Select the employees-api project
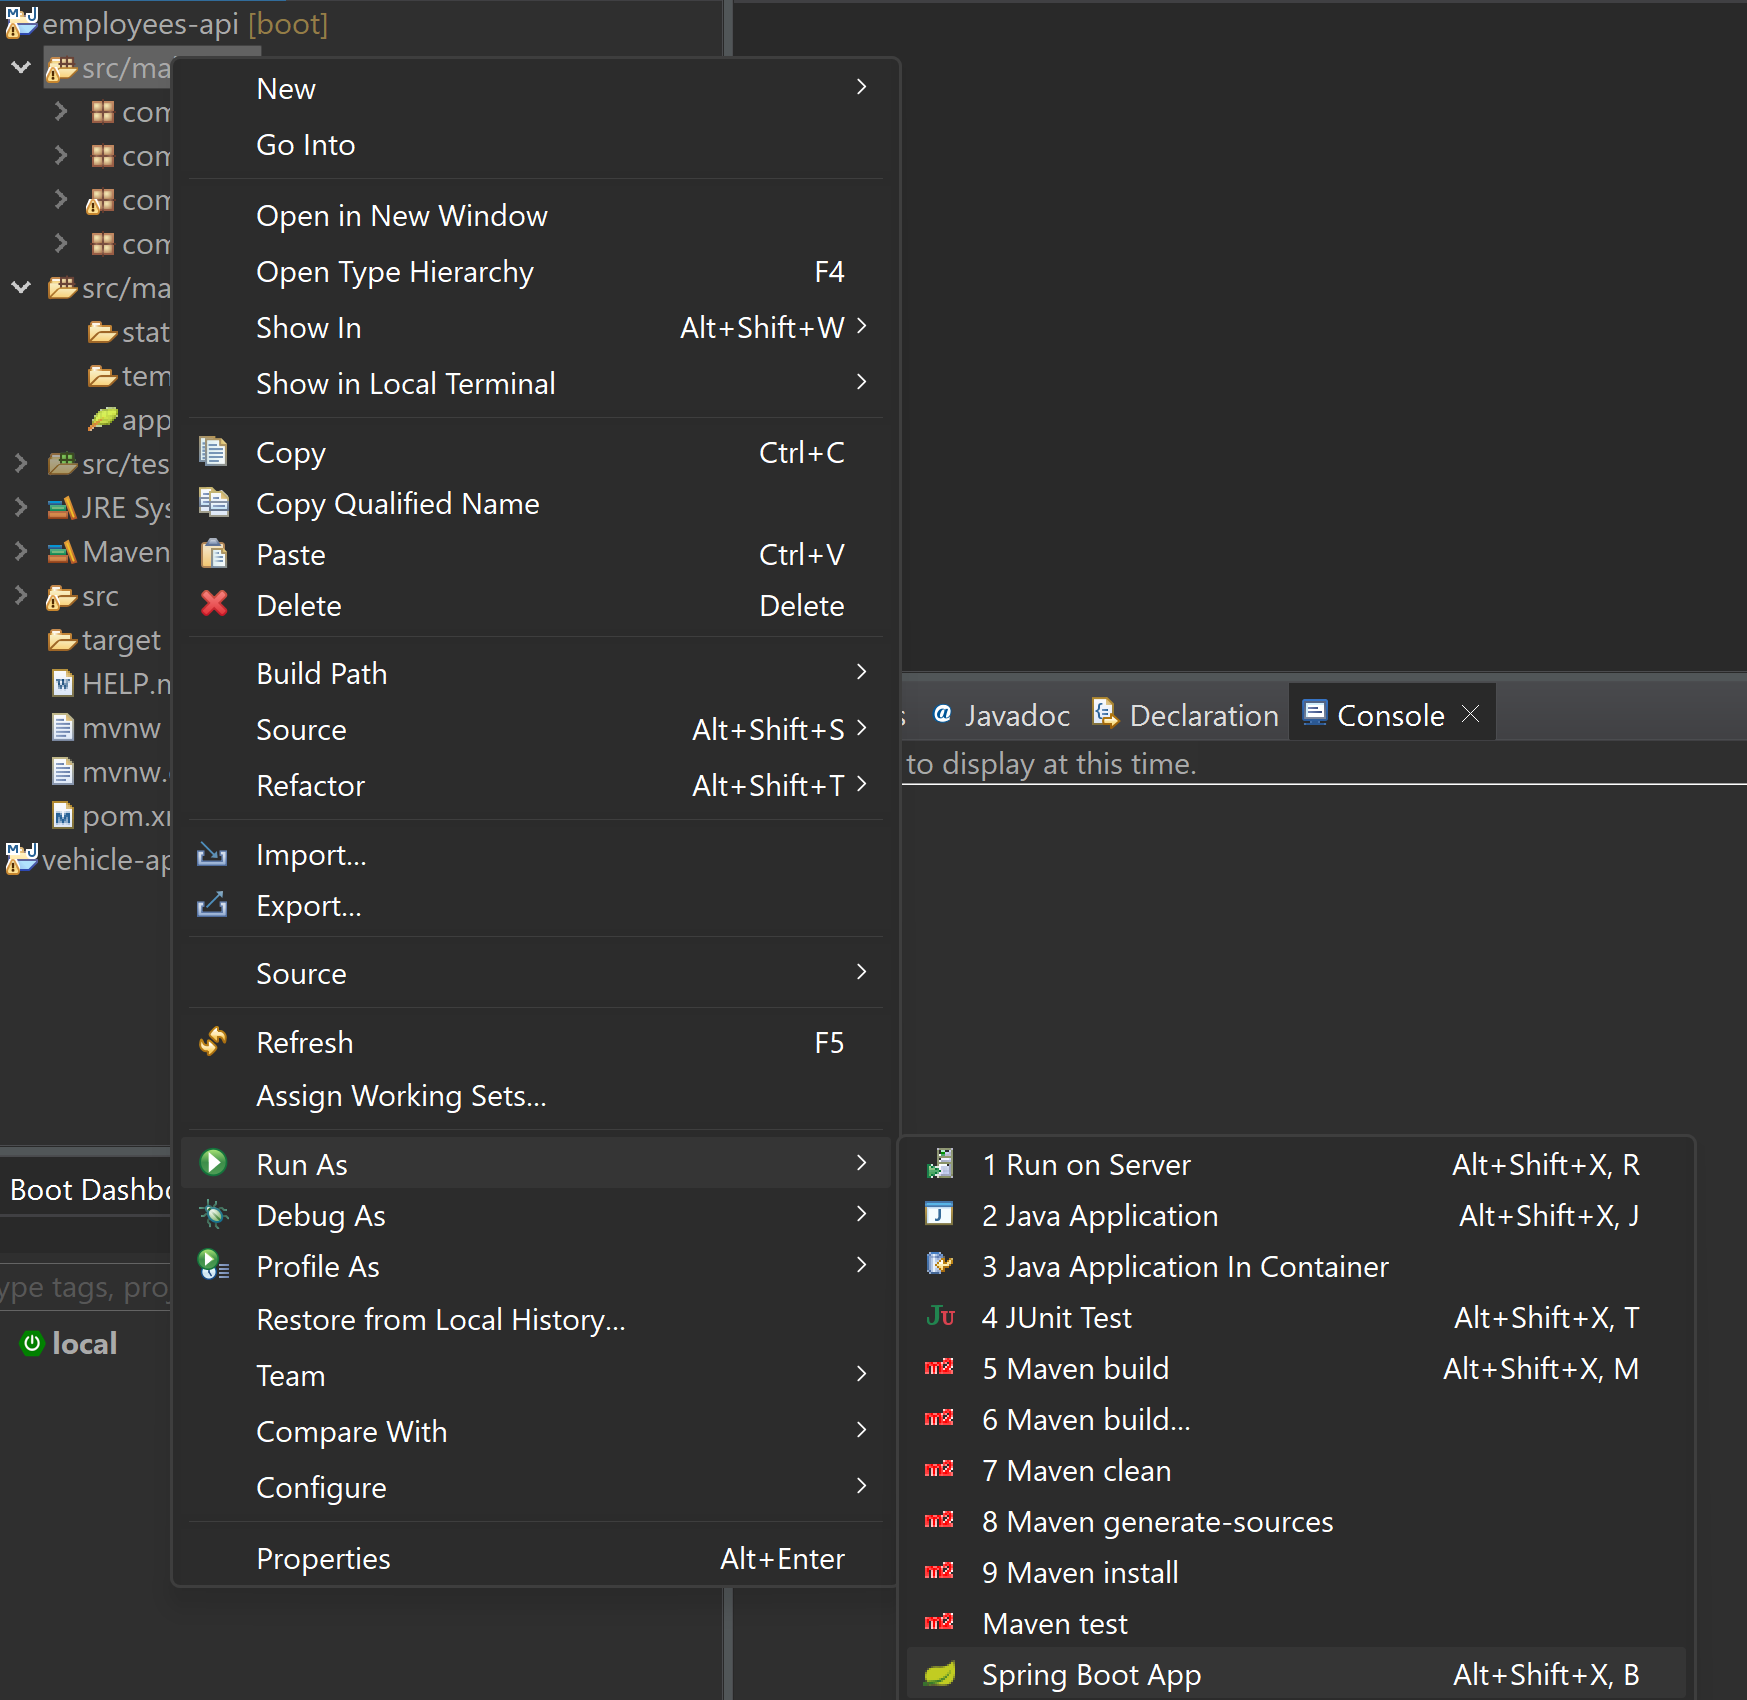Image resolution: width=1747 pixels, height=1700 pixels. tap(166, 23)
